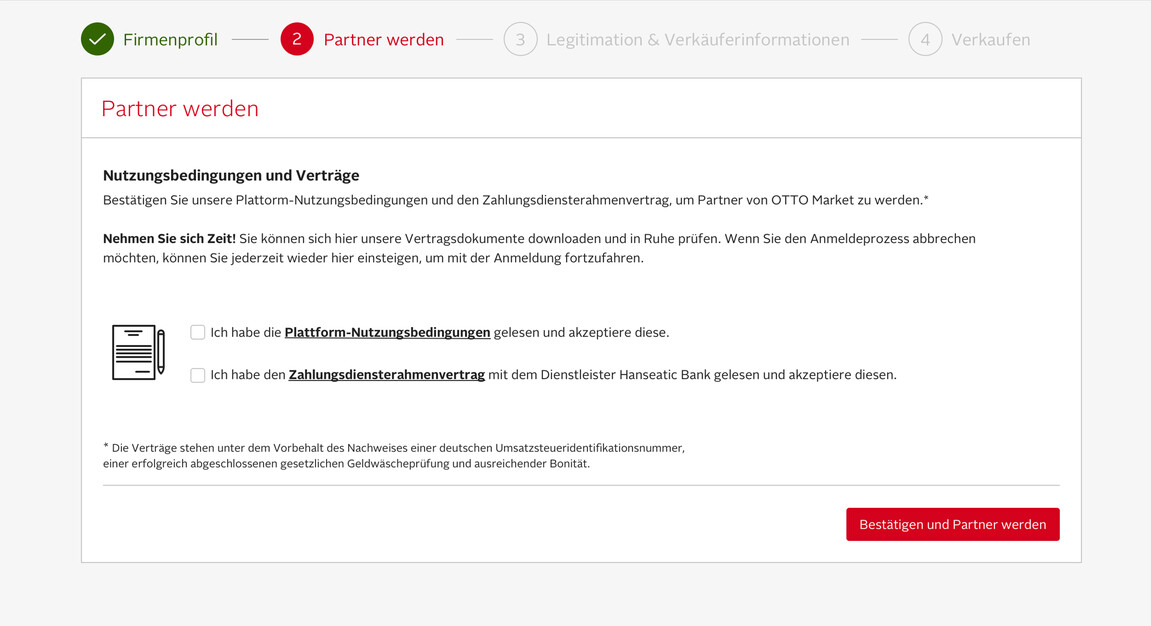
Task: Click the gray circle numbered 4
Action: [925, 39]
